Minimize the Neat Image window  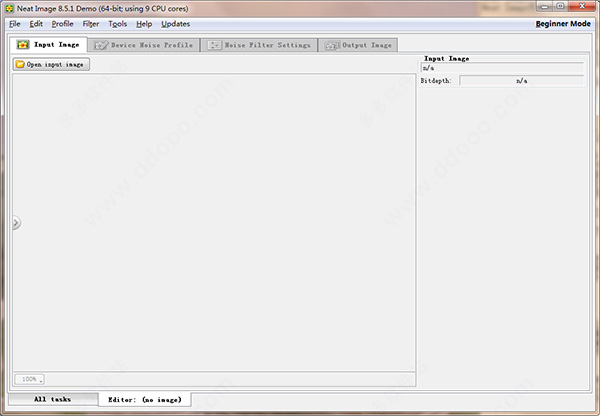click(x=545, y=6)
